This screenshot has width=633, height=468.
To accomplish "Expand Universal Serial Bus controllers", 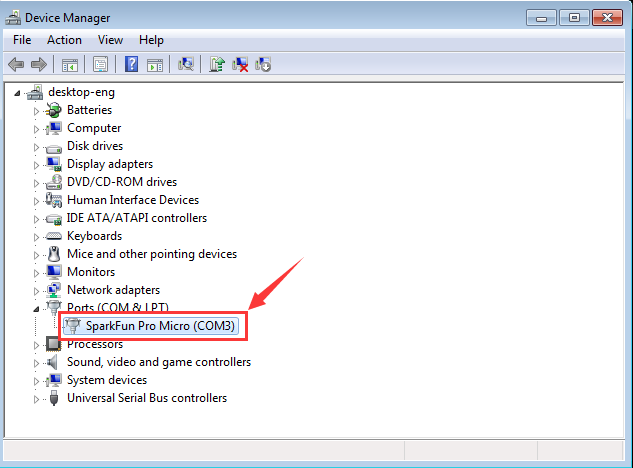I will click(37, 398).
